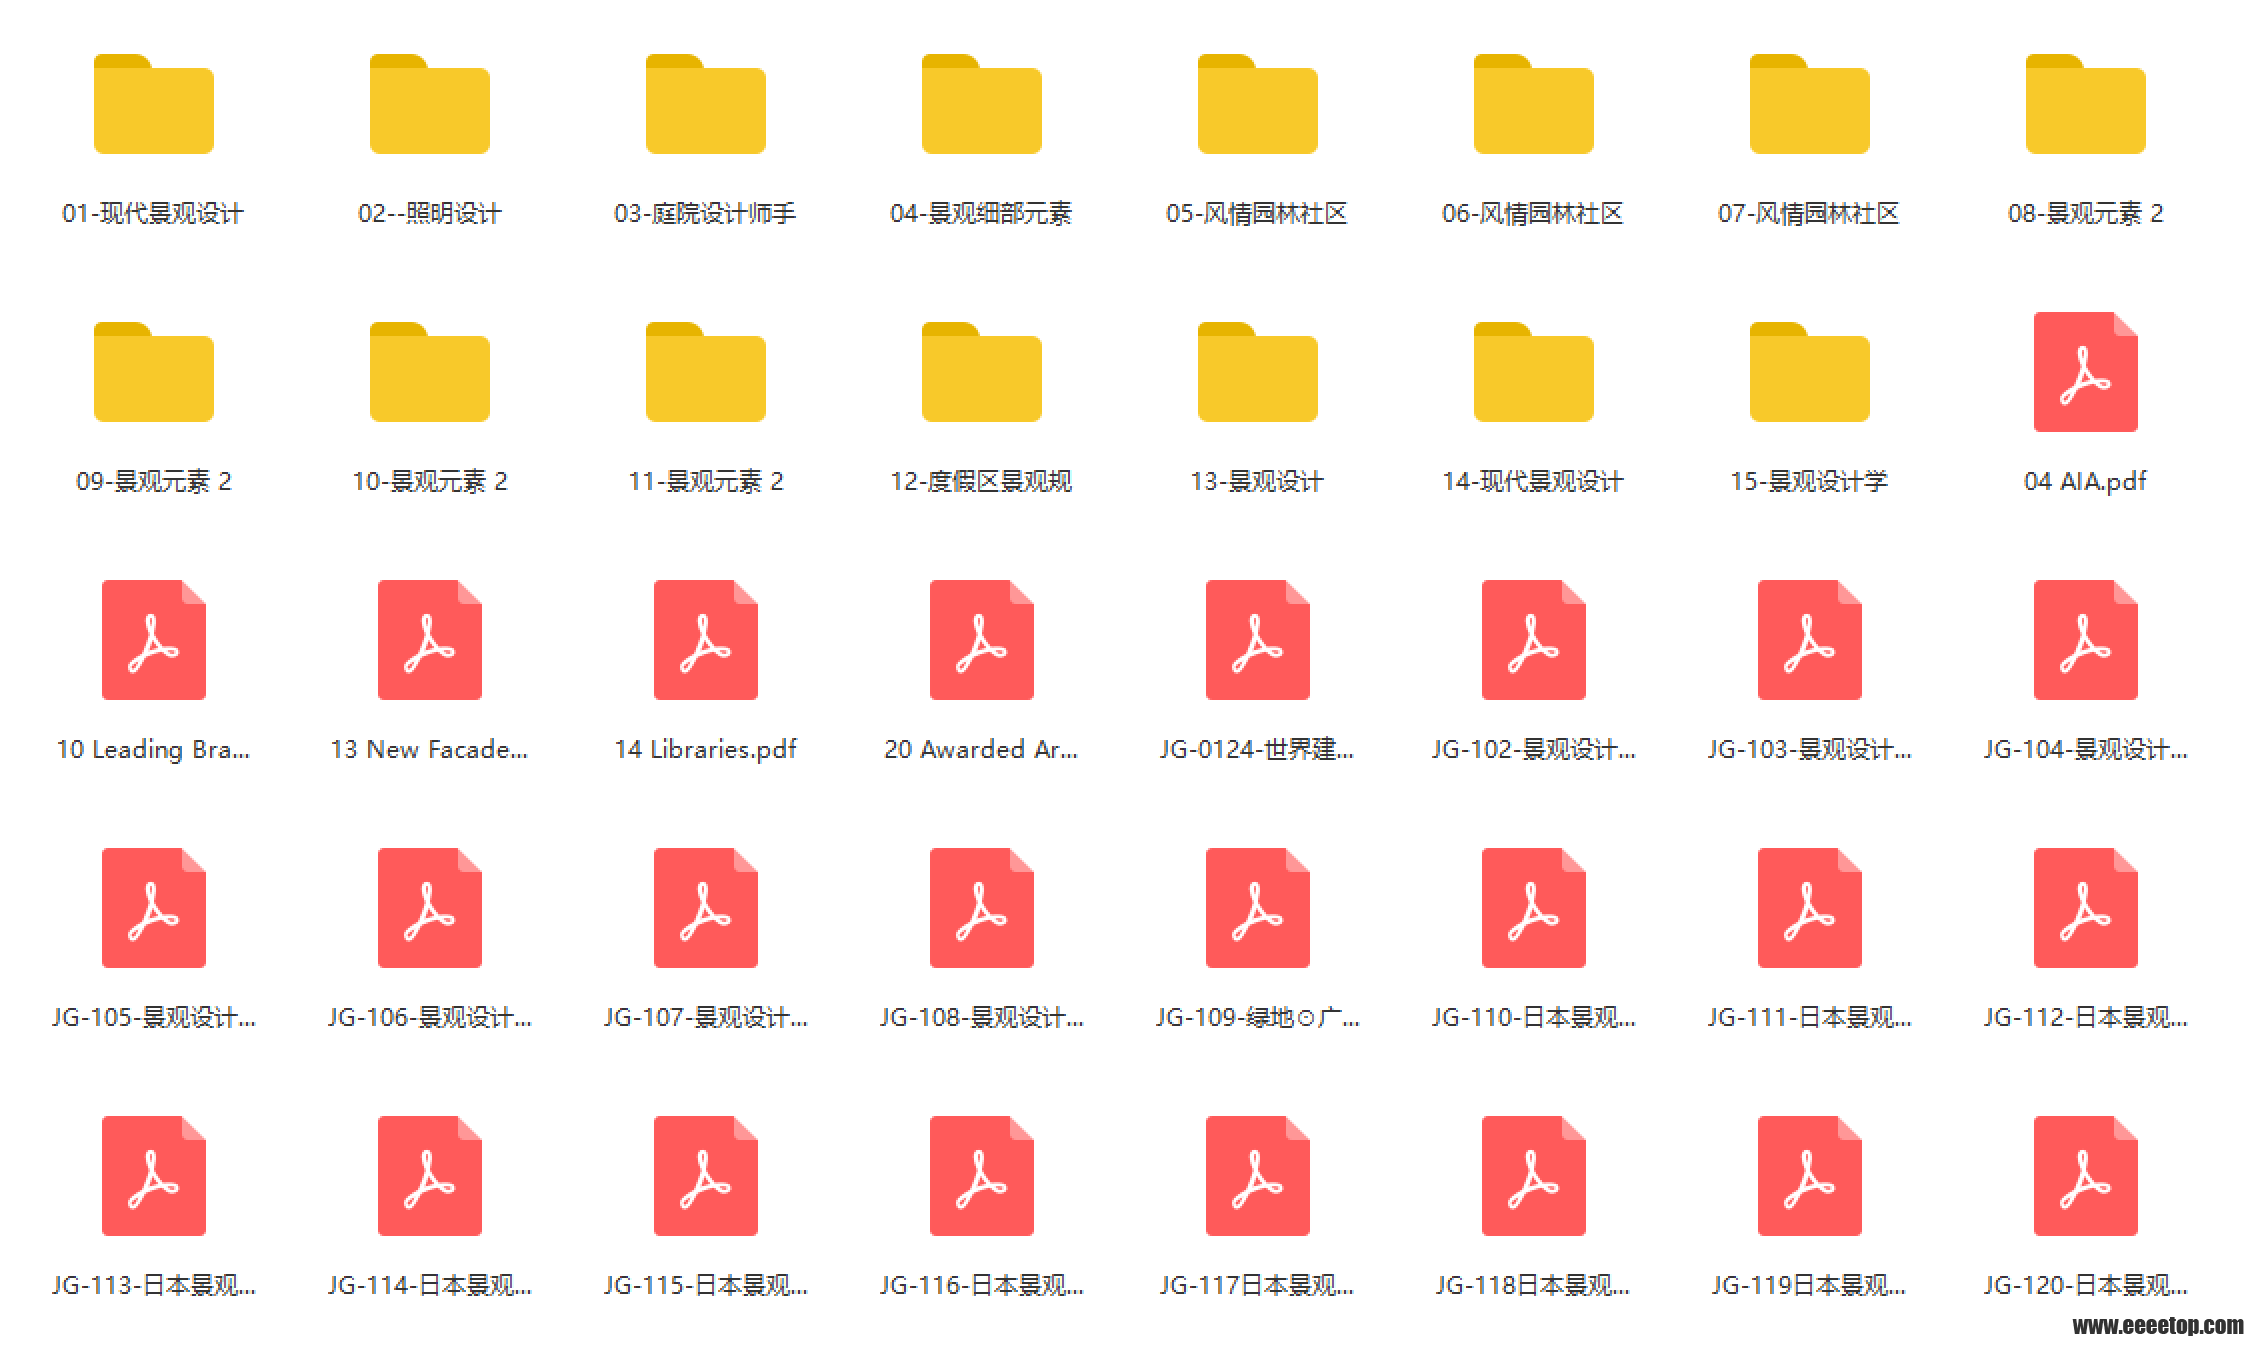
Task: Select the JG-104-景观设计... PDF icon
Action: [x=2085, y=640]
